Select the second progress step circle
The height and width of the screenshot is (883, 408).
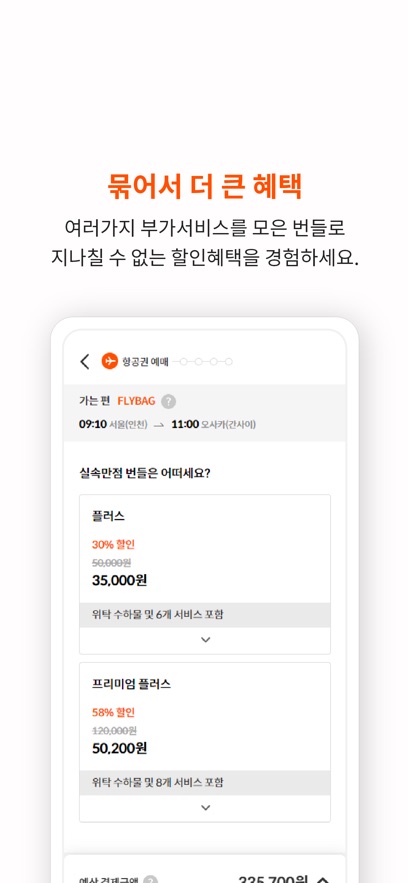pyautogui.click(x=198, y=361)
